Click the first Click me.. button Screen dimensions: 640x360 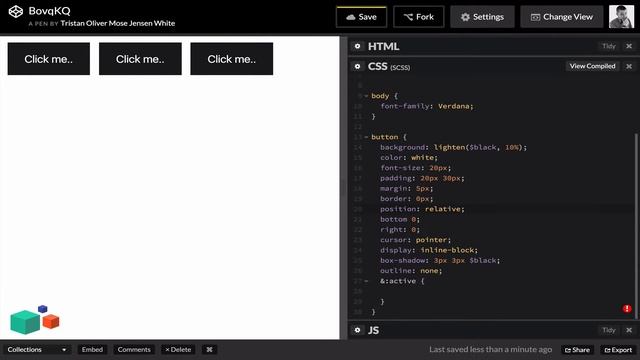[49, 59]
